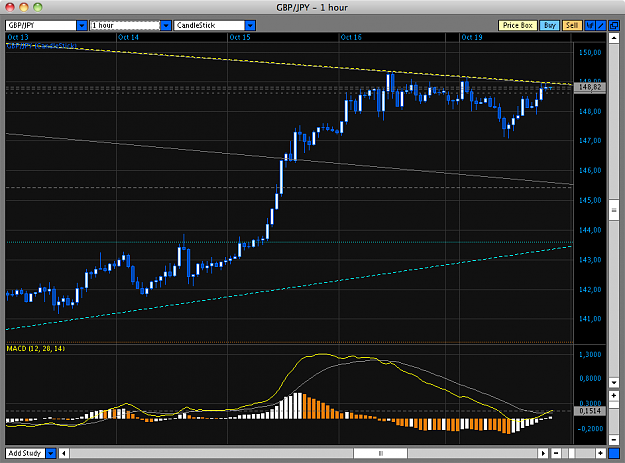625x463 pixels.
Task: Click the vertical scrollbar thumb
Action: [614, 210]
